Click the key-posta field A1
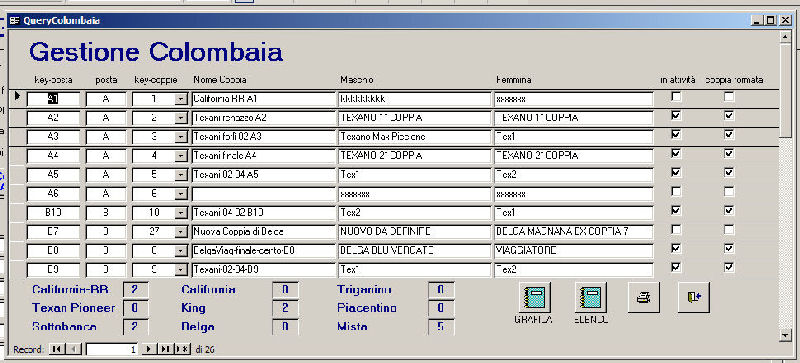800x363 pixels. pos(53,99)
